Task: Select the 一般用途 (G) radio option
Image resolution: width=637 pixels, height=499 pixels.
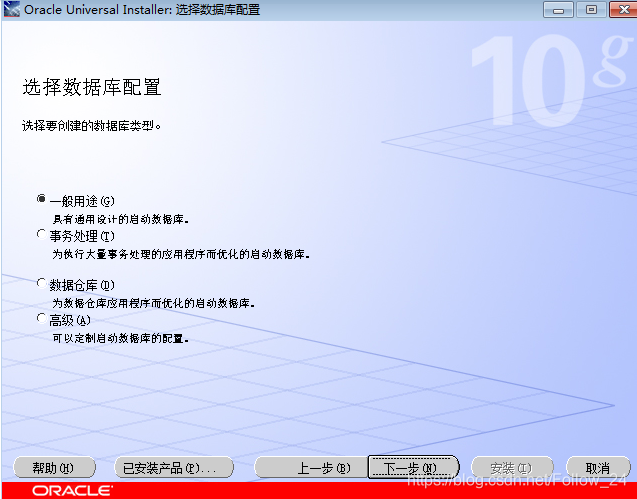Action: coord(41,199)
